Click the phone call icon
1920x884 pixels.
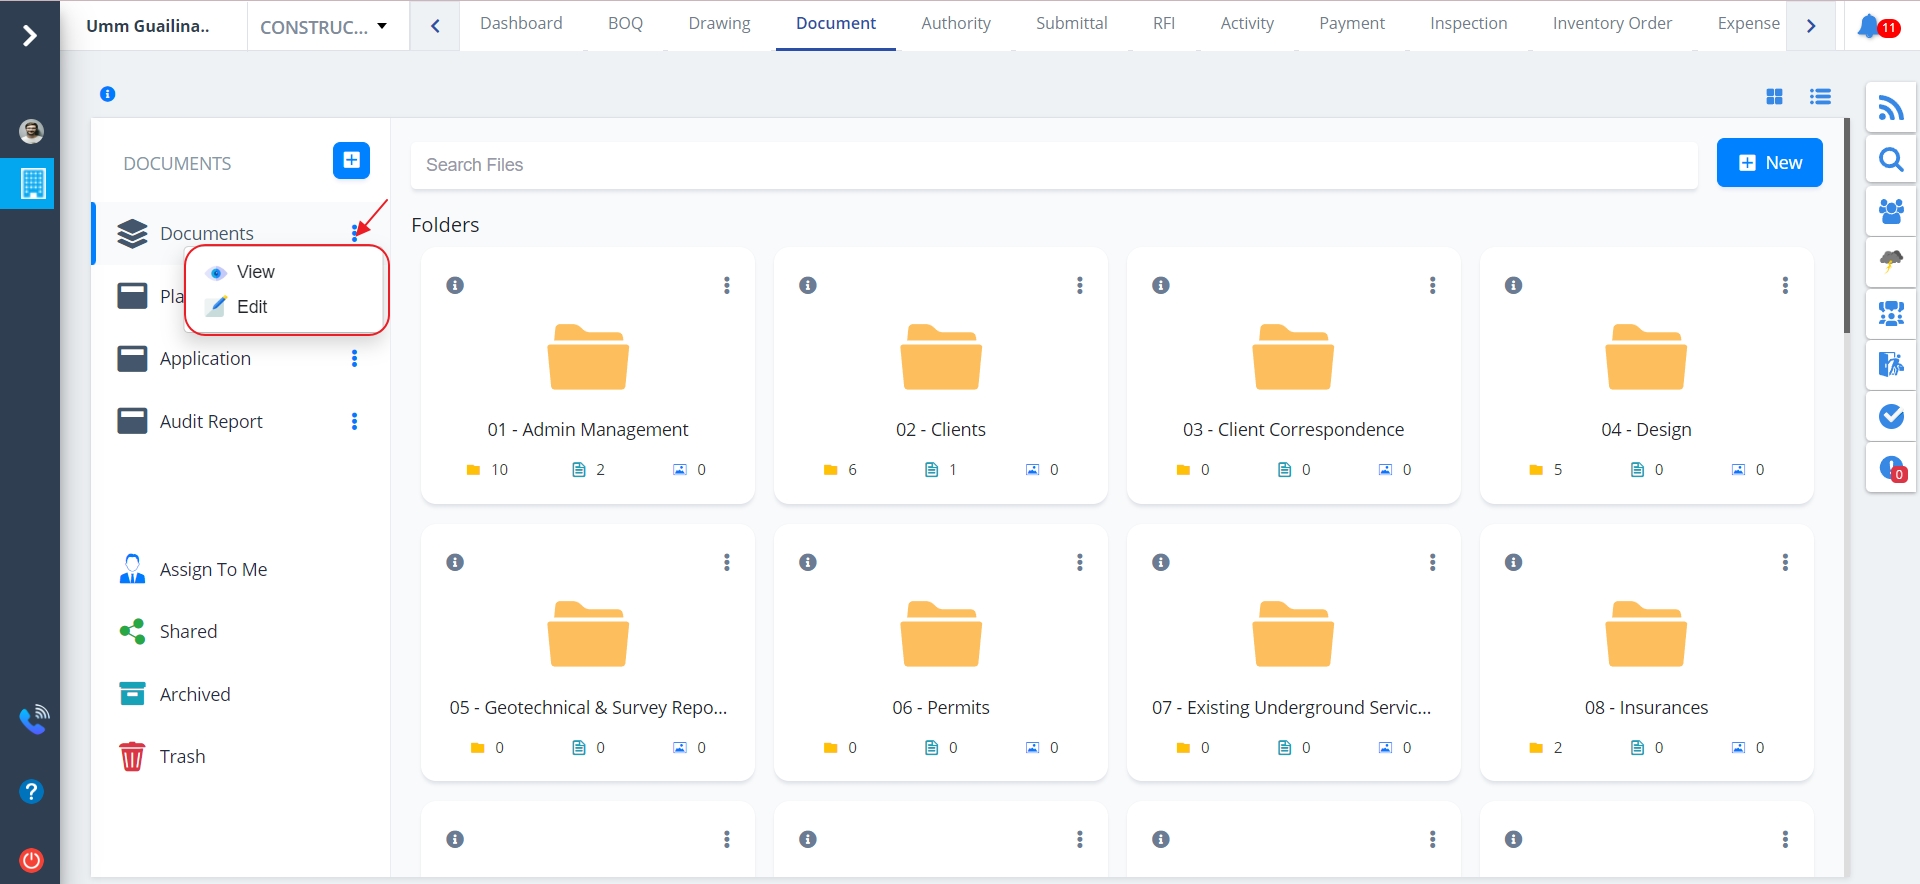tap(33, 719)
